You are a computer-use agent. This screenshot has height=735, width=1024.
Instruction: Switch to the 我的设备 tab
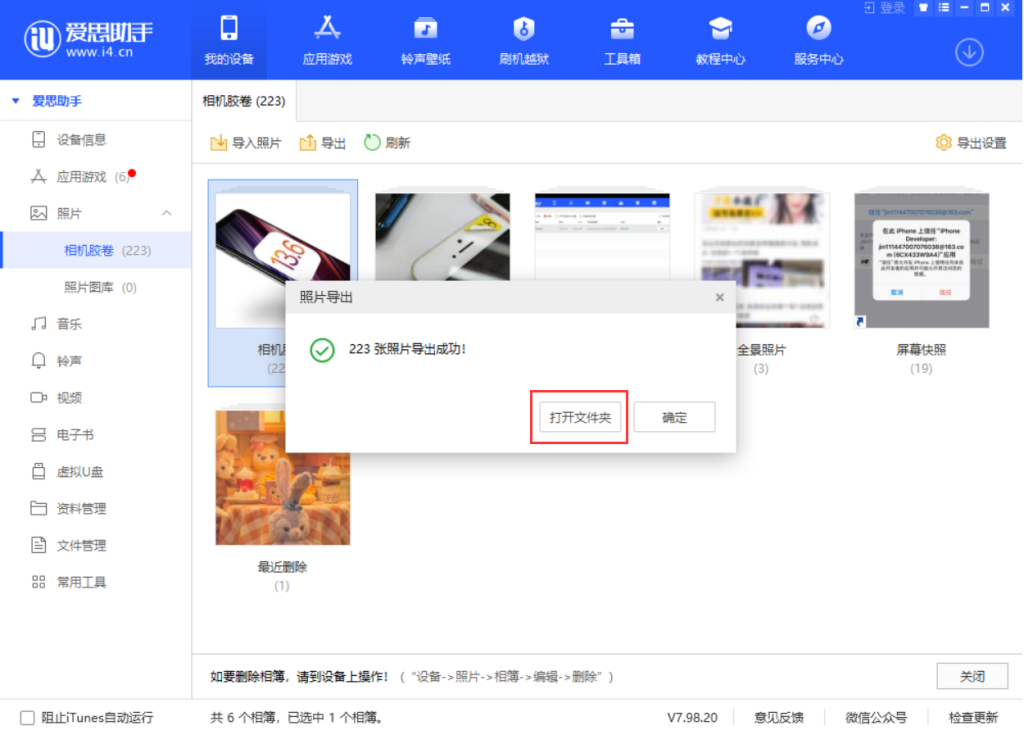tap(229, 40)
